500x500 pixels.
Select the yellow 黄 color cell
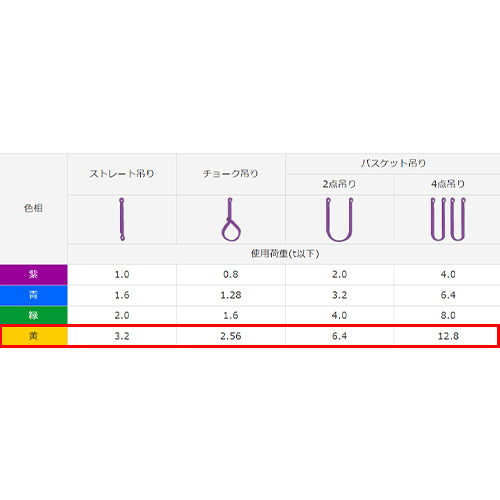point(35,336)
